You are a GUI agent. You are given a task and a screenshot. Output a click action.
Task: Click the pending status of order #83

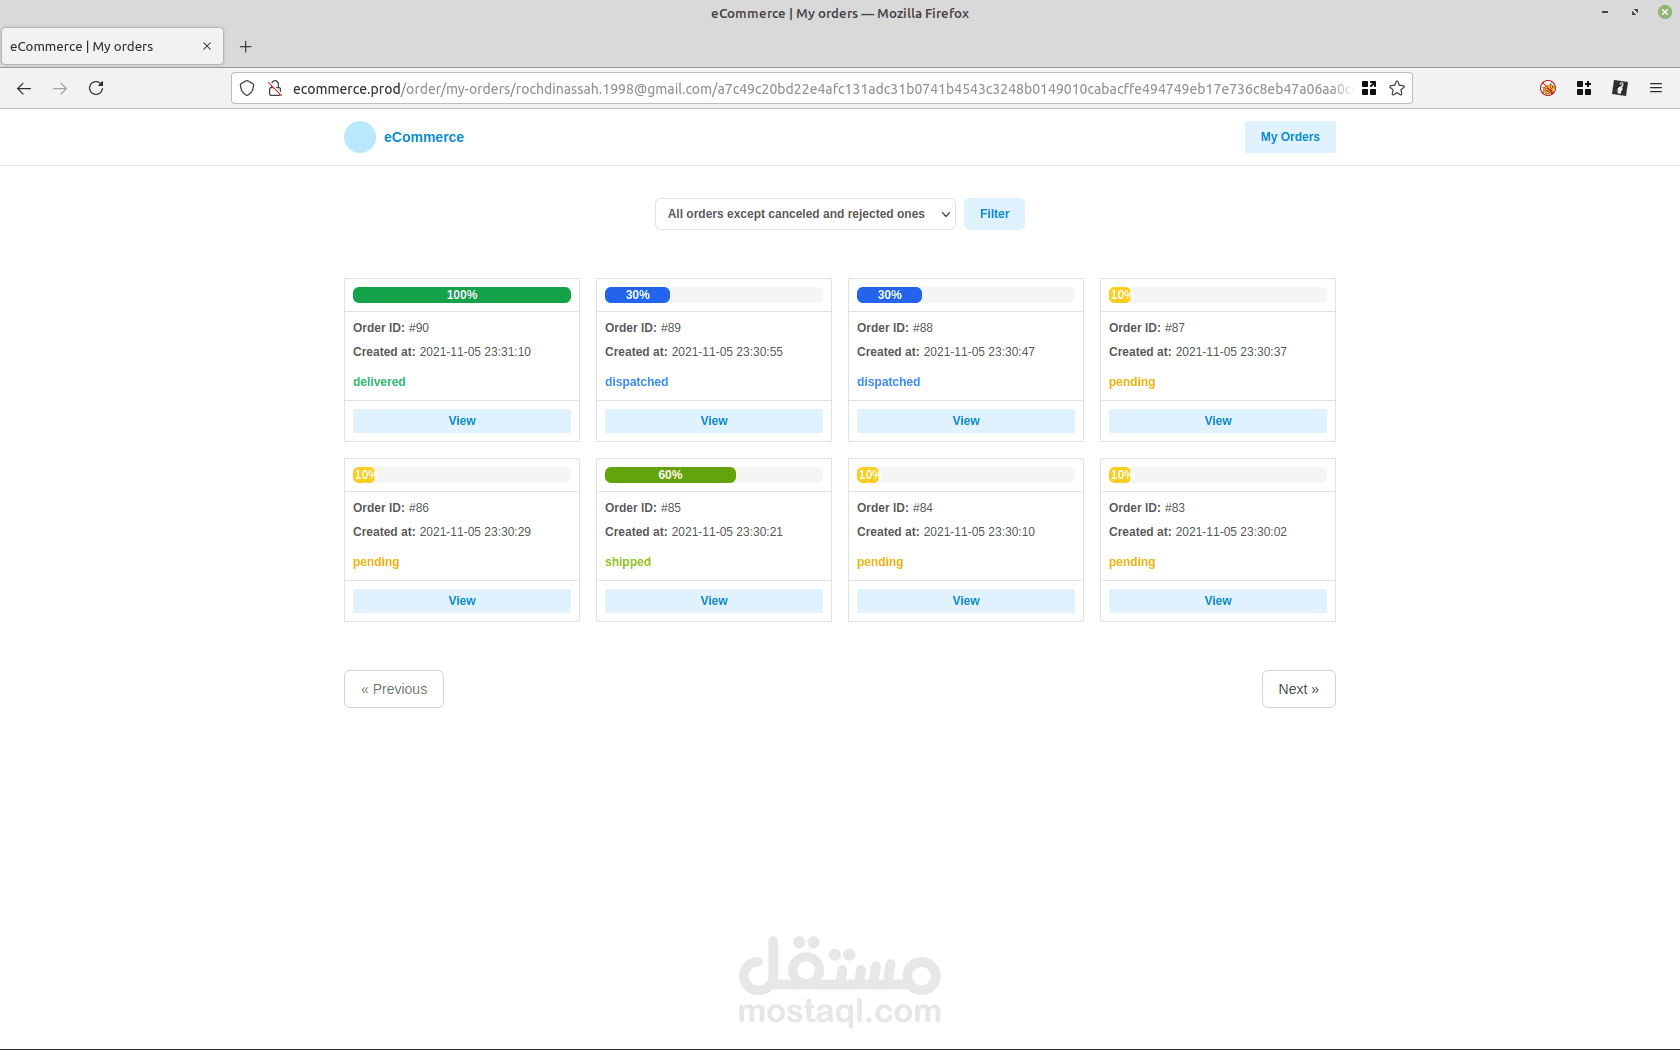pos(1132,562)
